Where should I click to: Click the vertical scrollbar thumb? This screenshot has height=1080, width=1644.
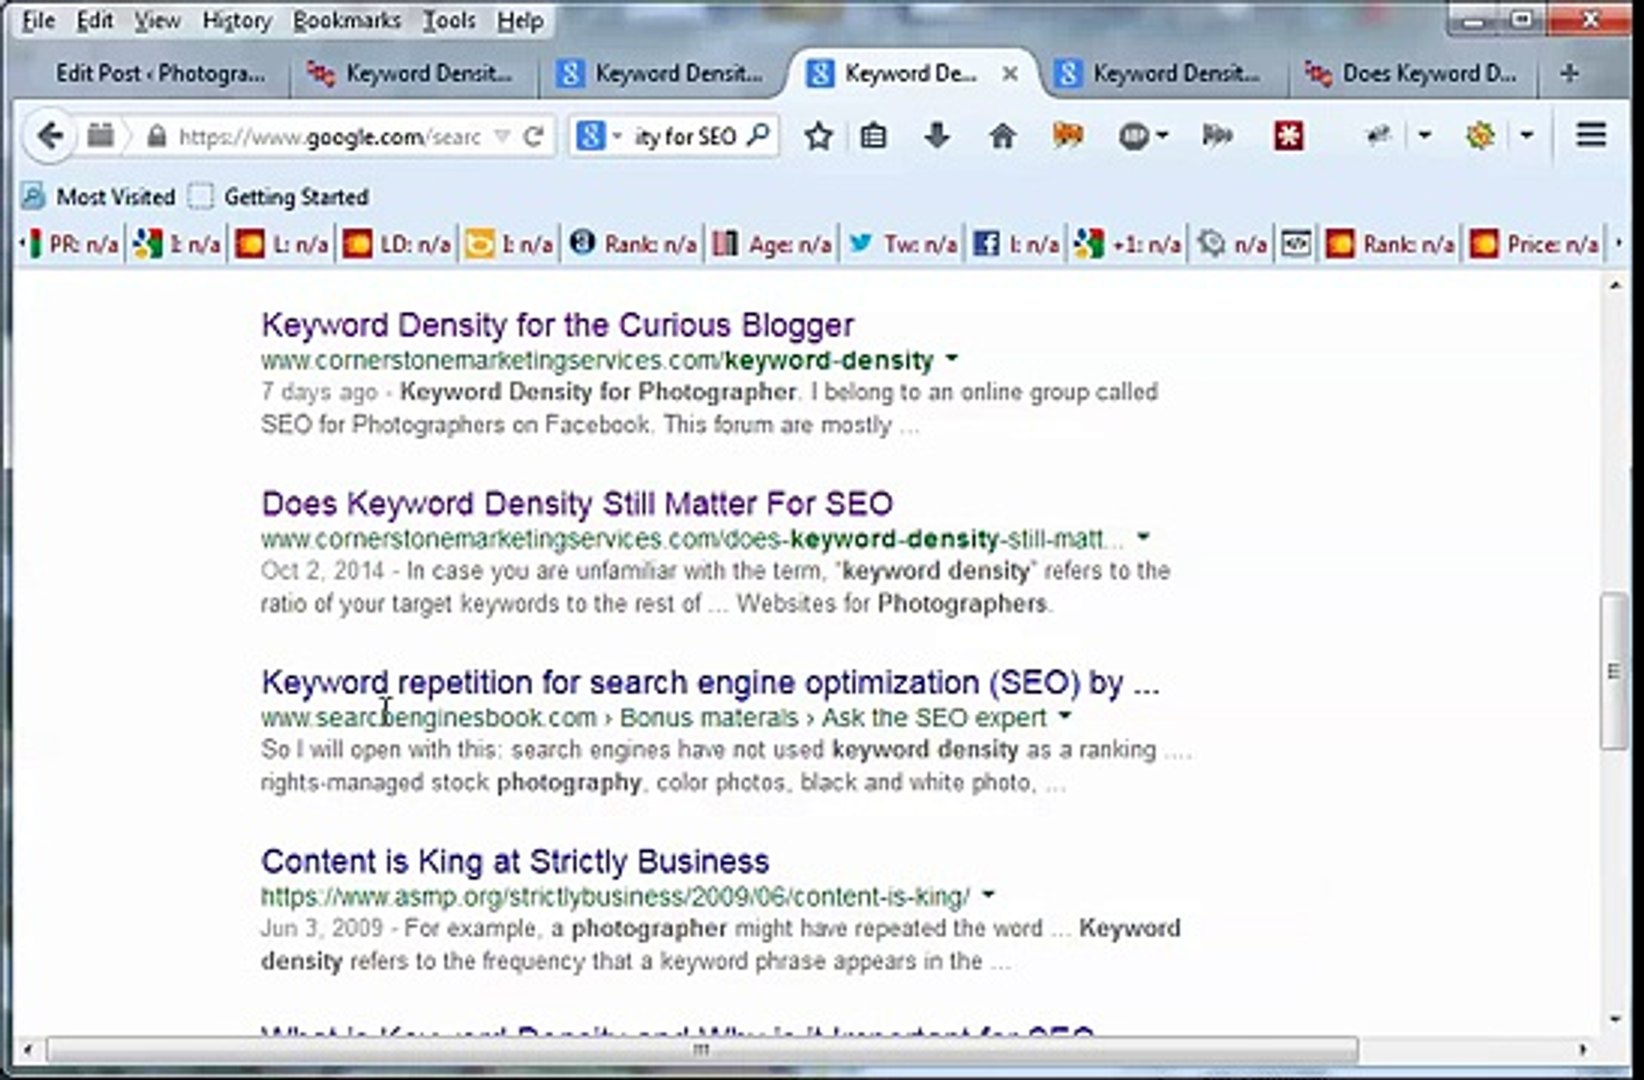point(1614,671)
